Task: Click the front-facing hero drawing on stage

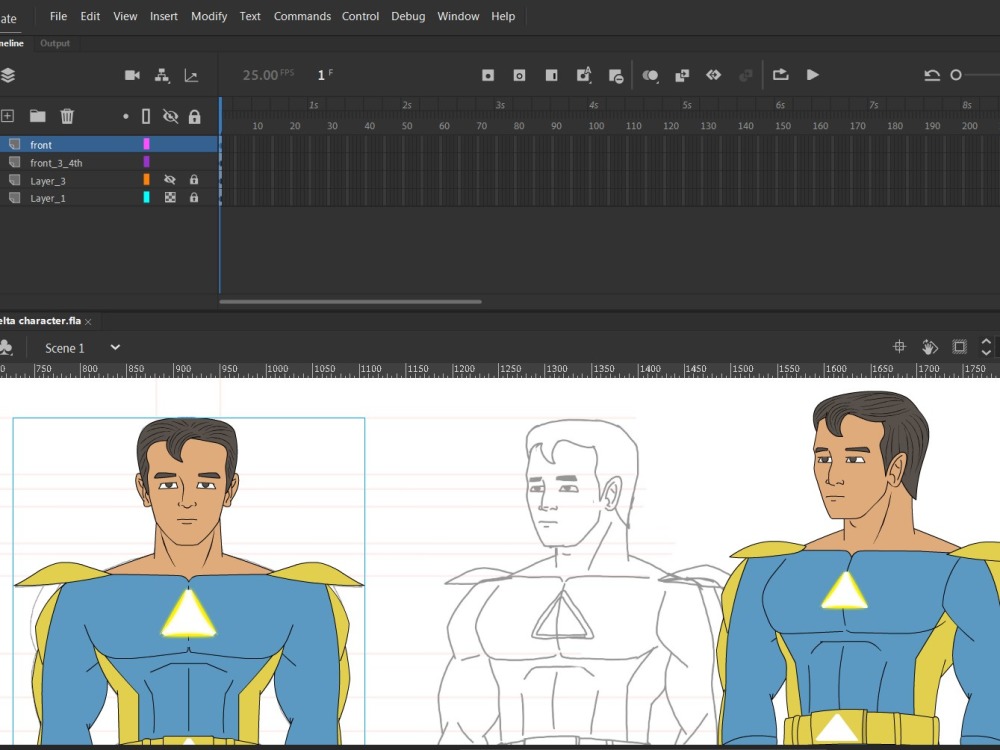Action: click(x=189, y=580)
